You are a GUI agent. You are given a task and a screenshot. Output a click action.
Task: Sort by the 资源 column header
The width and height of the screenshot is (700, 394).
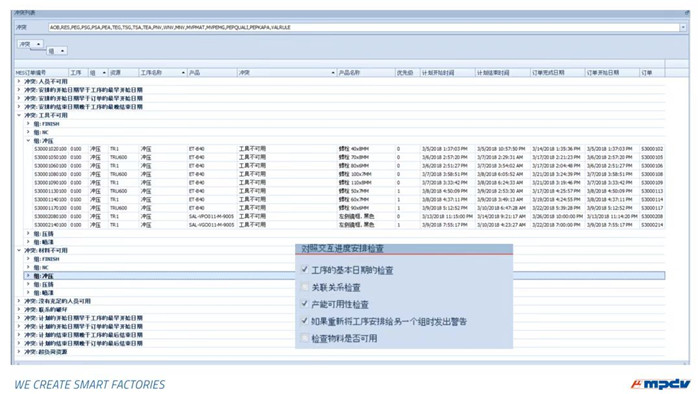[x=123, y=72]
